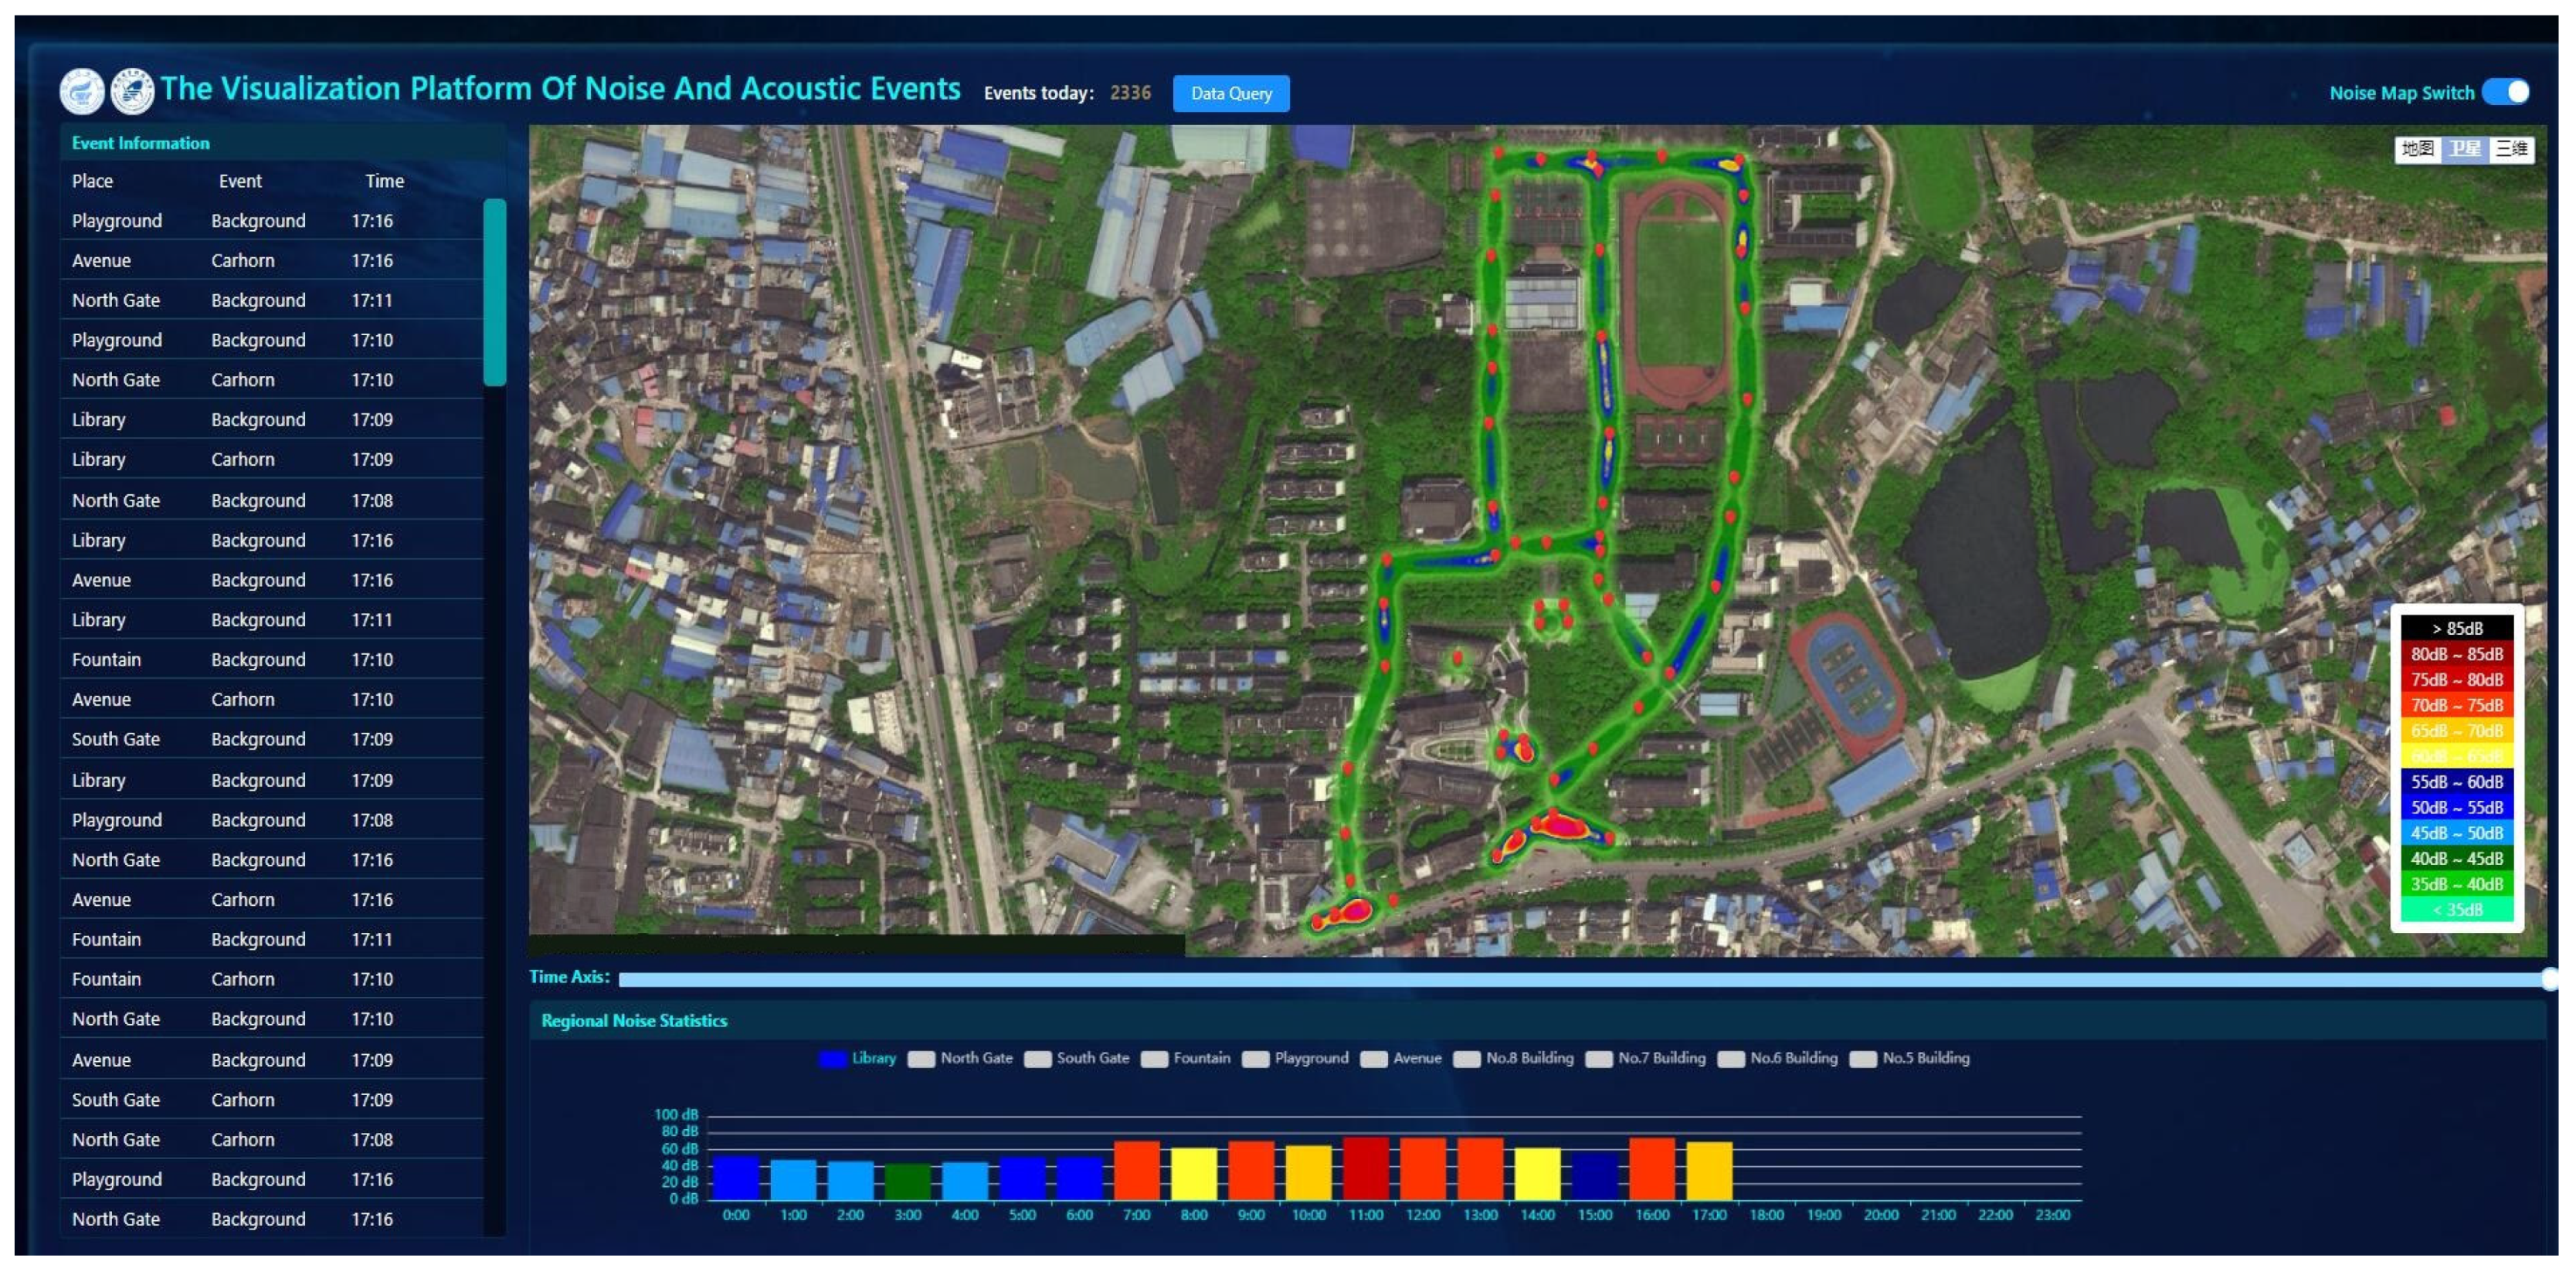
Task: Click the Time Axis slider track
Action: [x=1580, y=979]
